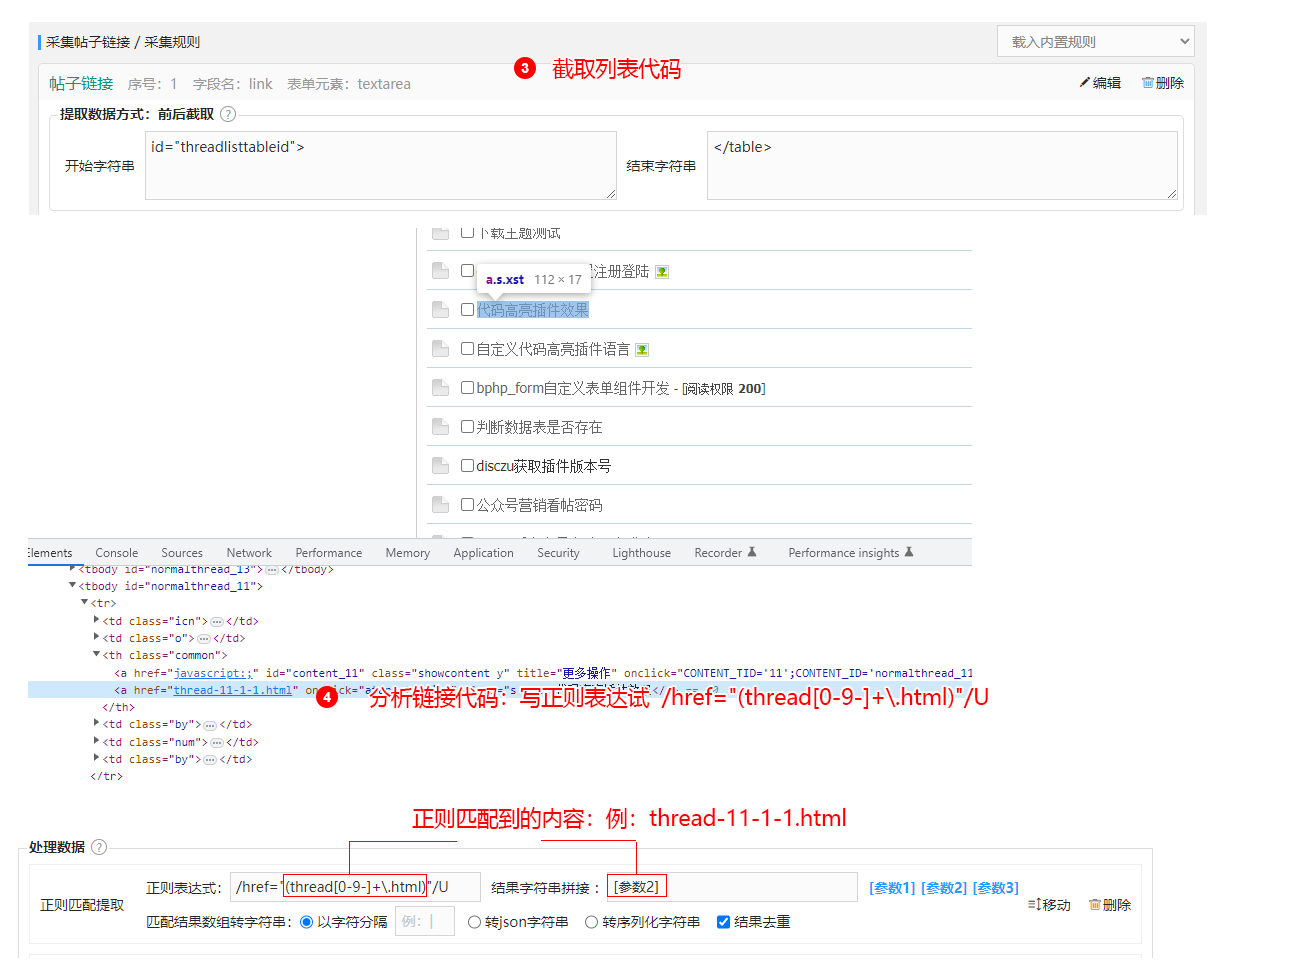Expand the td class="num" node
This screenshot has width=1300, height=978.
[96, 741]
